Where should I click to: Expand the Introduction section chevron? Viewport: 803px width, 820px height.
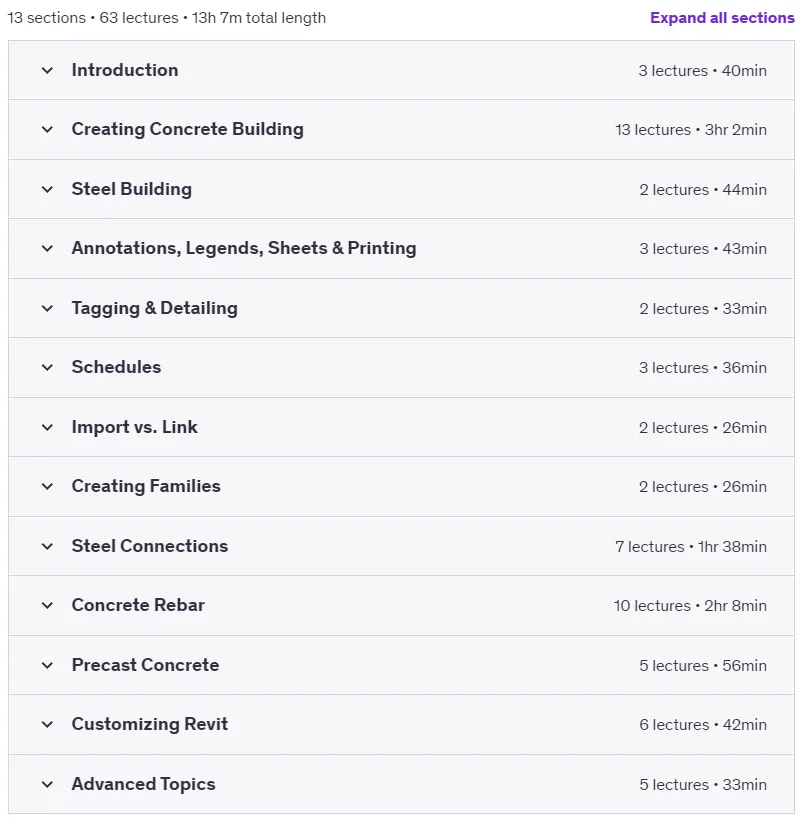tap(47, 70)
